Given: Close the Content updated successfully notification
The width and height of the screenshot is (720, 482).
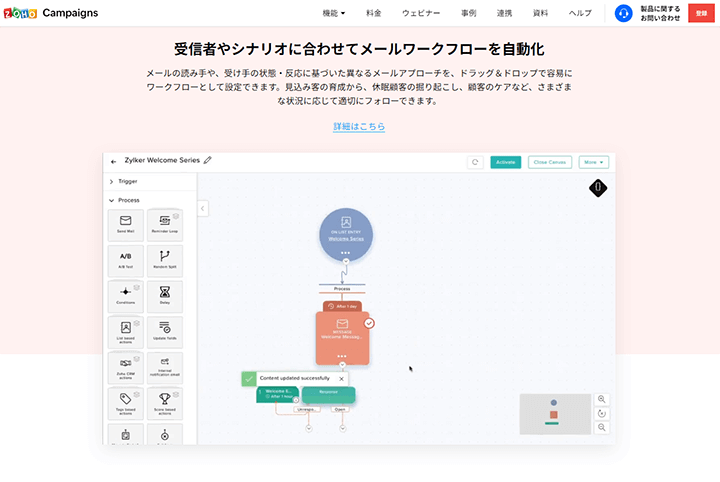Looking at the screenshot, I should (341, 379).
